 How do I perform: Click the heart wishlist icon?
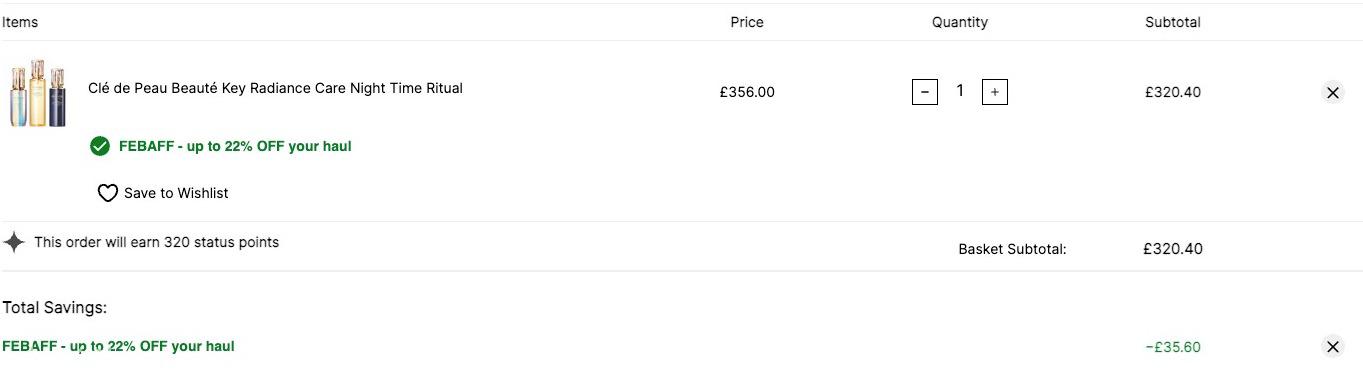107,193
